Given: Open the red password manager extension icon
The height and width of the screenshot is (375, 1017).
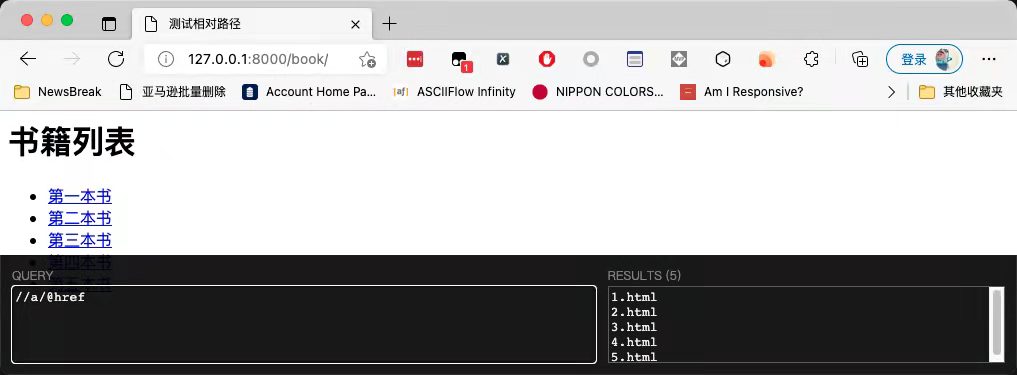Looking at the screenshot, I should click(x=415, y=59).
